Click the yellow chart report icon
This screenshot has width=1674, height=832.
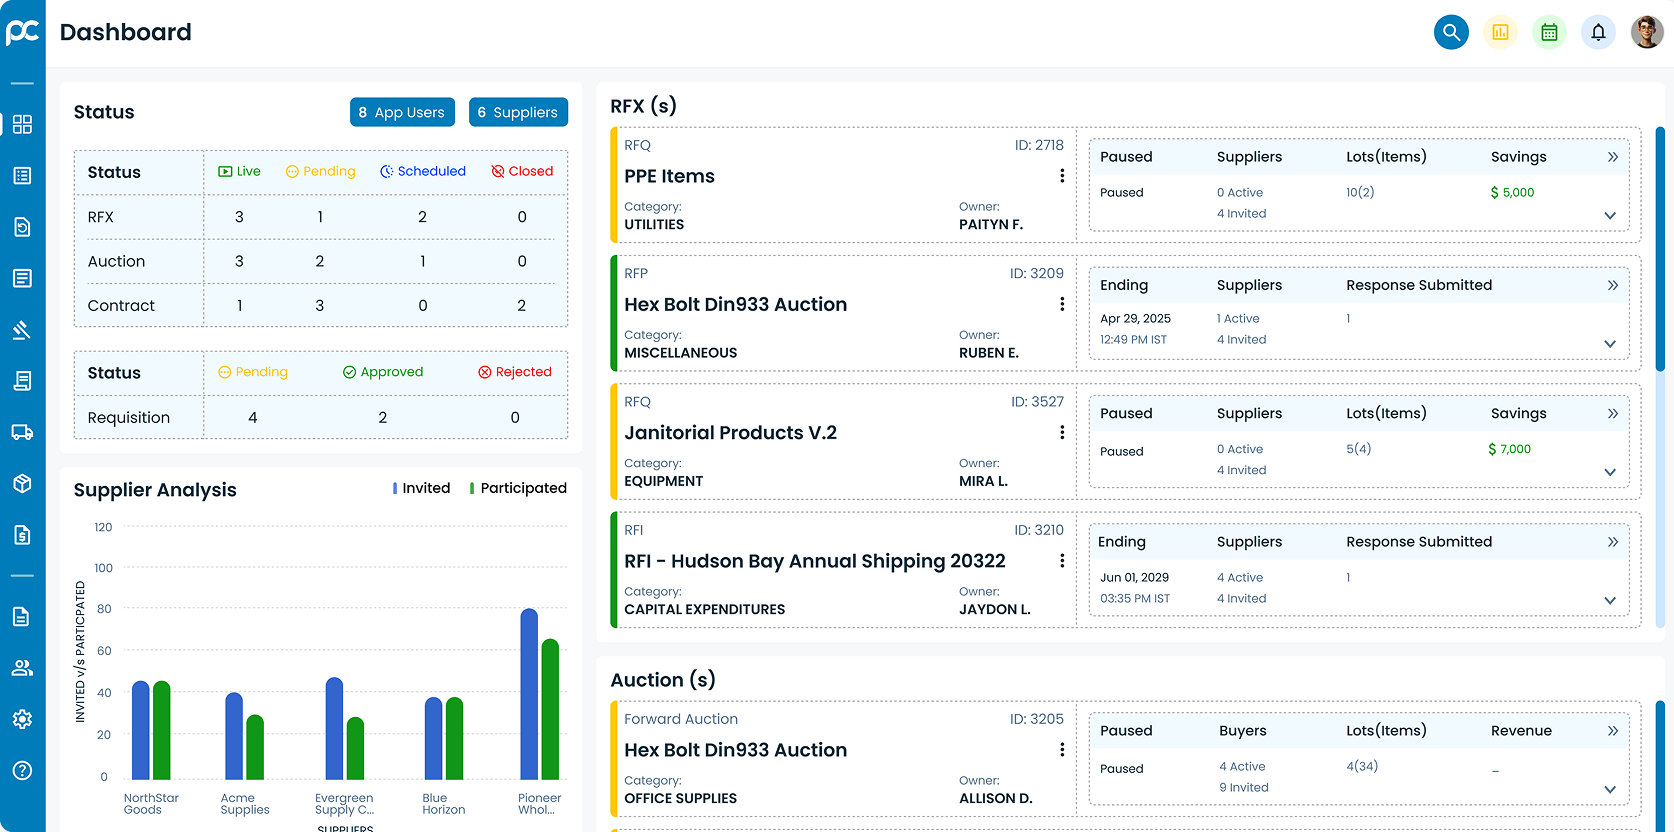[x=1500, y=32]
